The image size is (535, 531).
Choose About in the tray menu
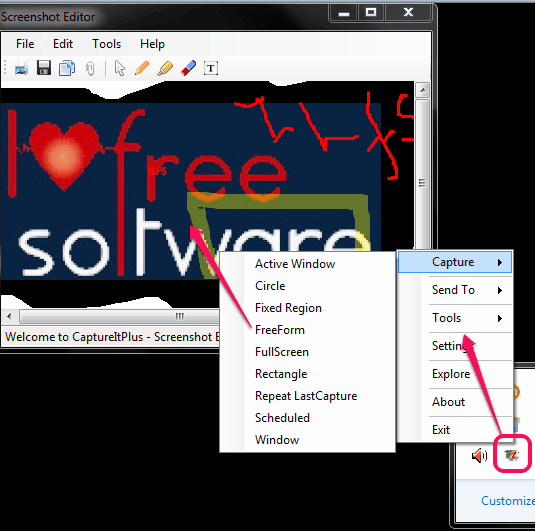pos(455,402)
